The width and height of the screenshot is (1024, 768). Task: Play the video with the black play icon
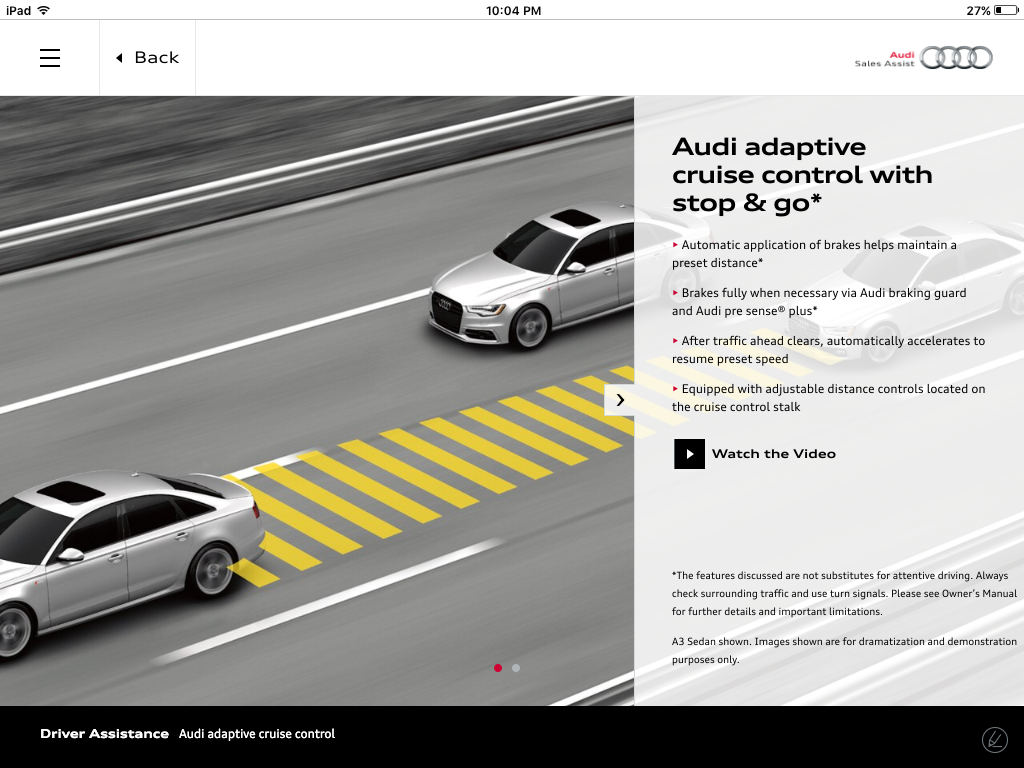pyautogui.click(x=689, y=454)
